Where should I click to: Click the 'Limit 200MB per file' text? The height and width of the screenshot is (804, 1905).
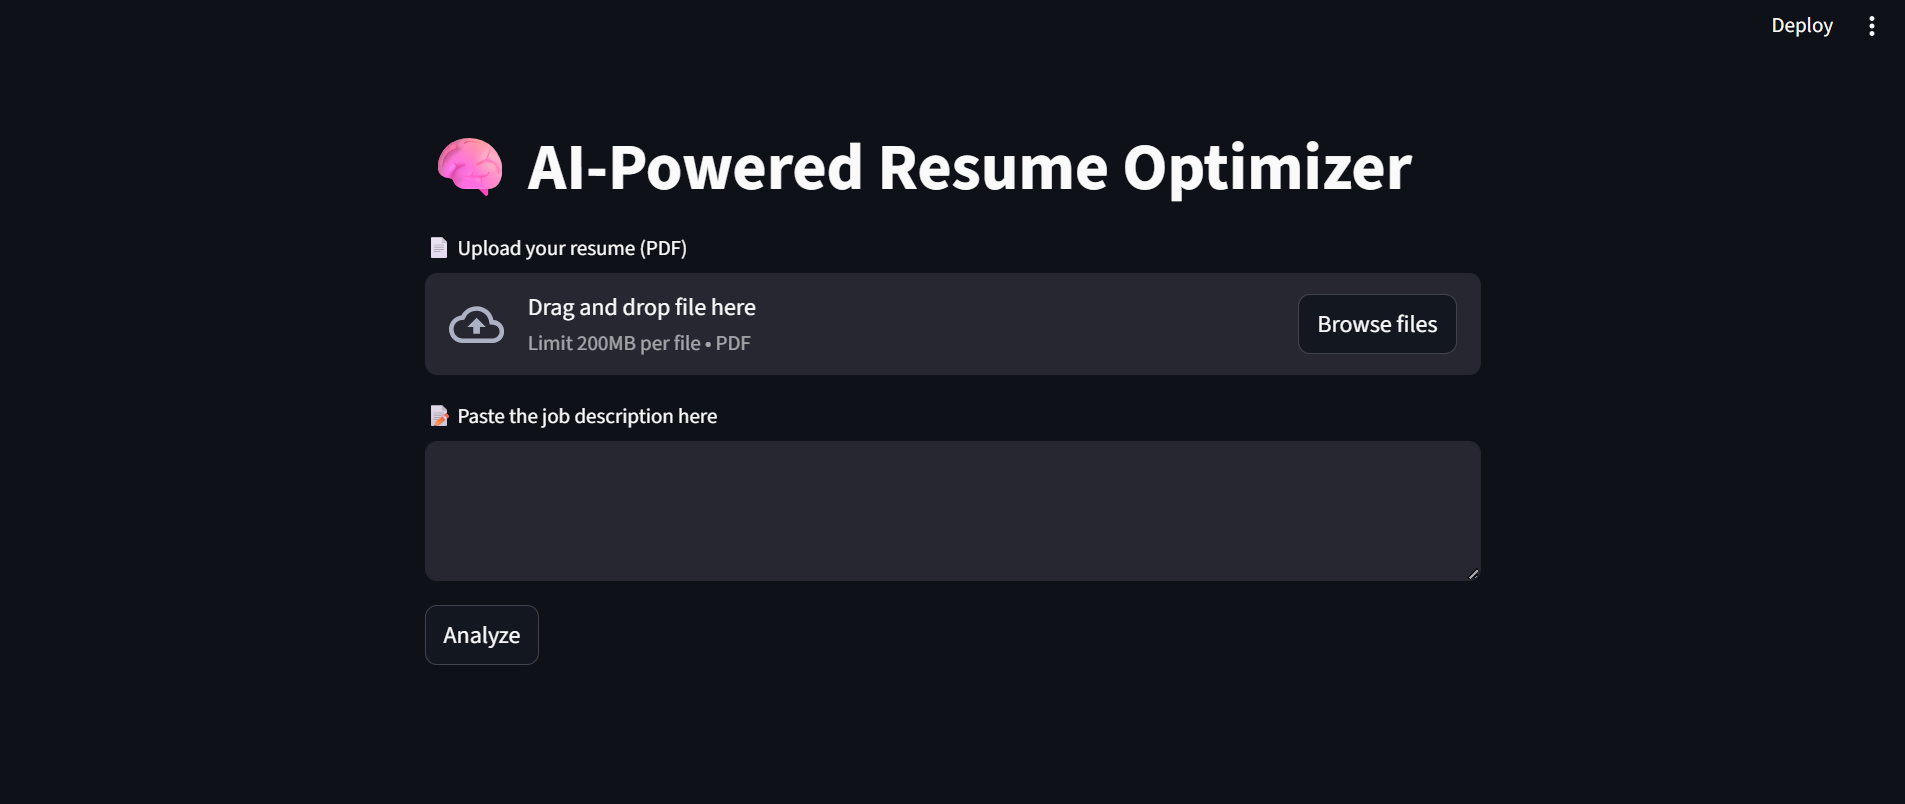pos(639,343)
